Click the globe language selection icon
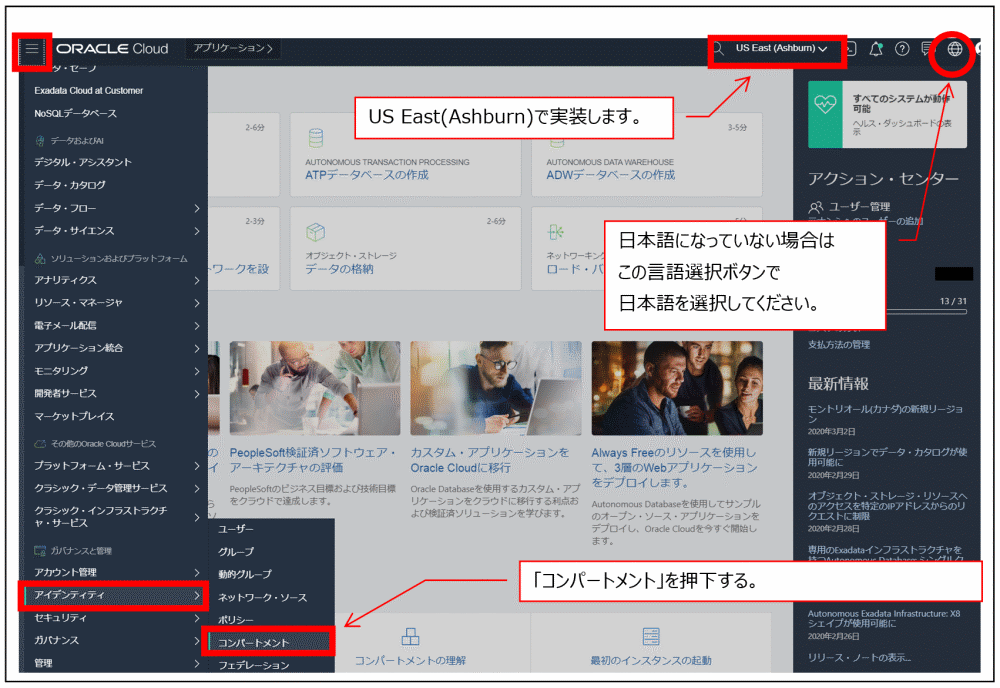Viewport: 1000px width, 688px height. coord(954,49)
